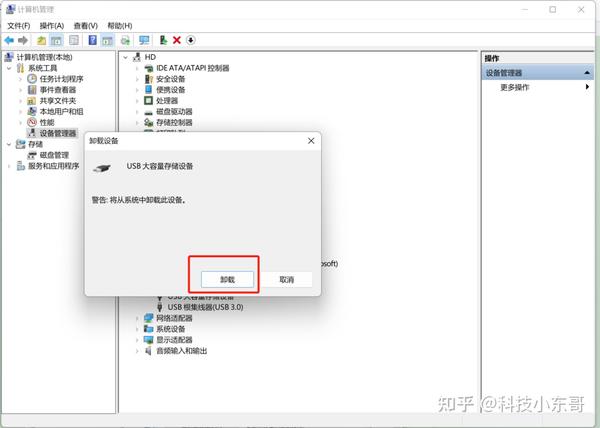Expand the IDE ATA/ATAPI 控制器 node

click(137, 68)
